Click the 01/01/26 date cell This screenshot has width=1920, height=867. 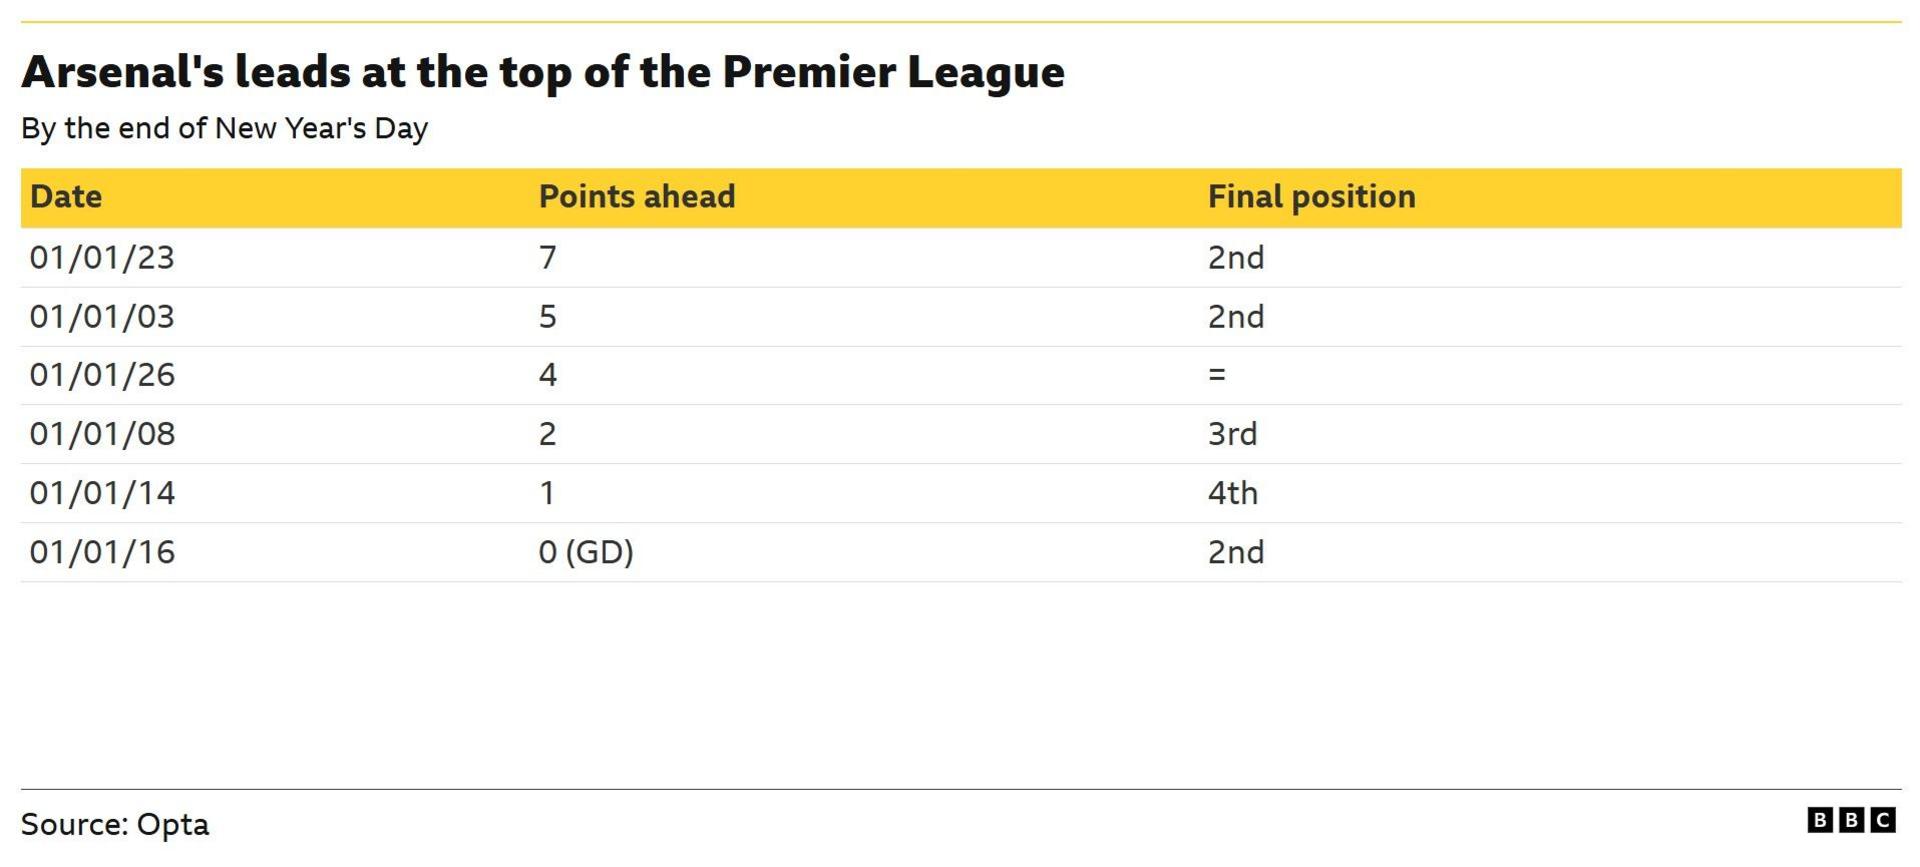click(x=102, y=375)
